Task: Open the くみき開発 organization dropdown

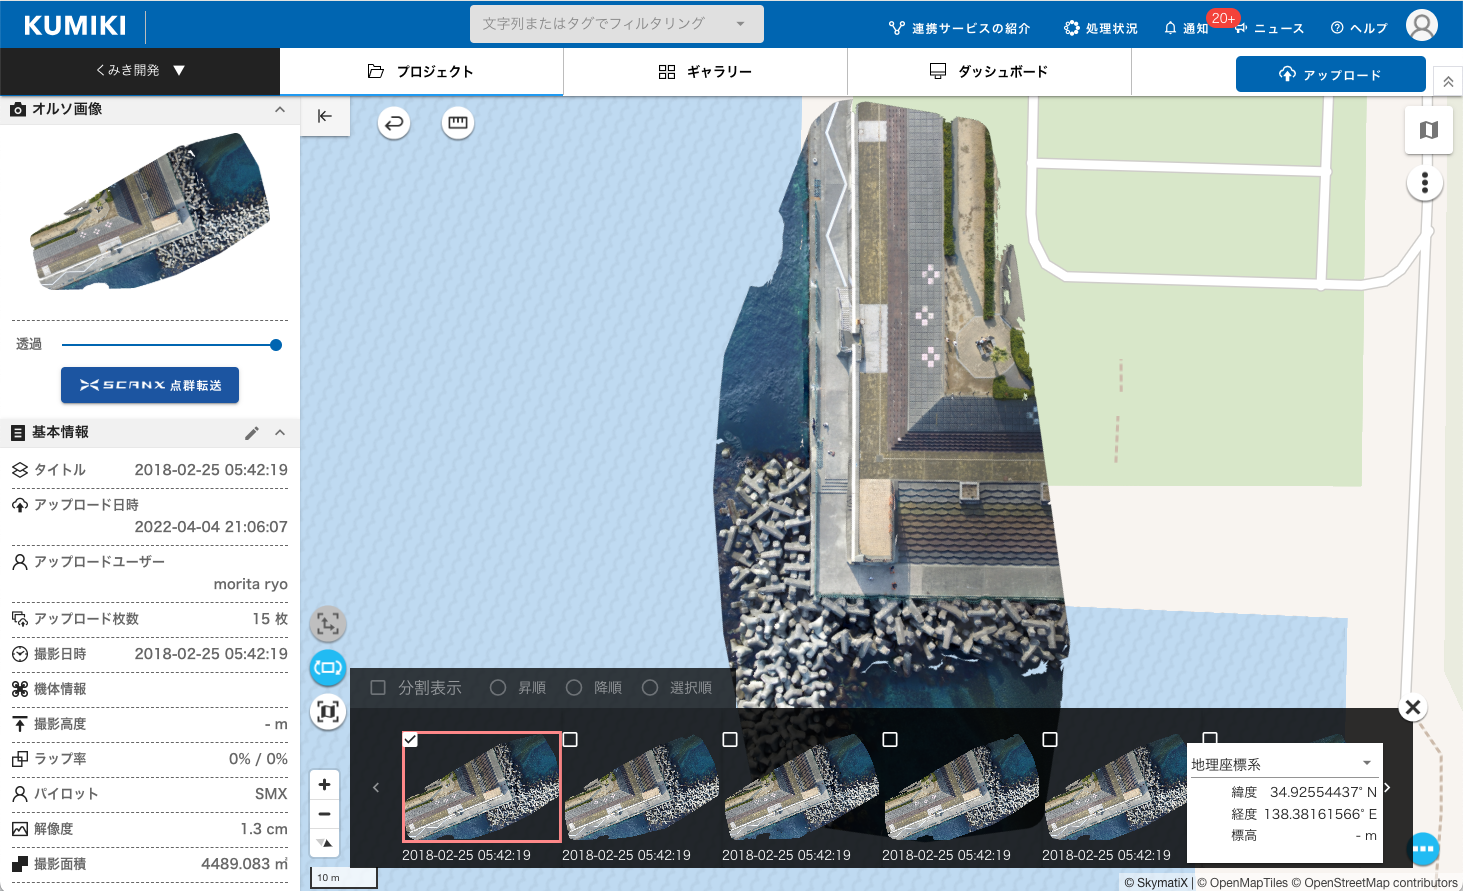Action: [140, 71]
